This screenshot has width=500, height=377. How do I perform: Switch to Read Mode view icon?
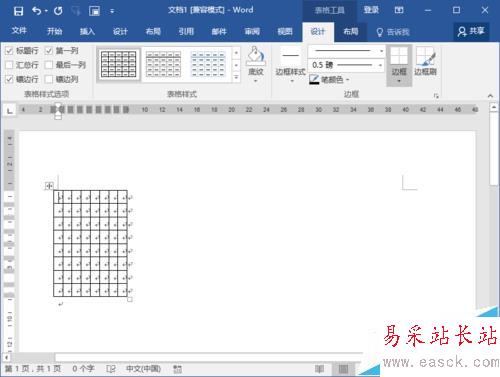point(319,369)
